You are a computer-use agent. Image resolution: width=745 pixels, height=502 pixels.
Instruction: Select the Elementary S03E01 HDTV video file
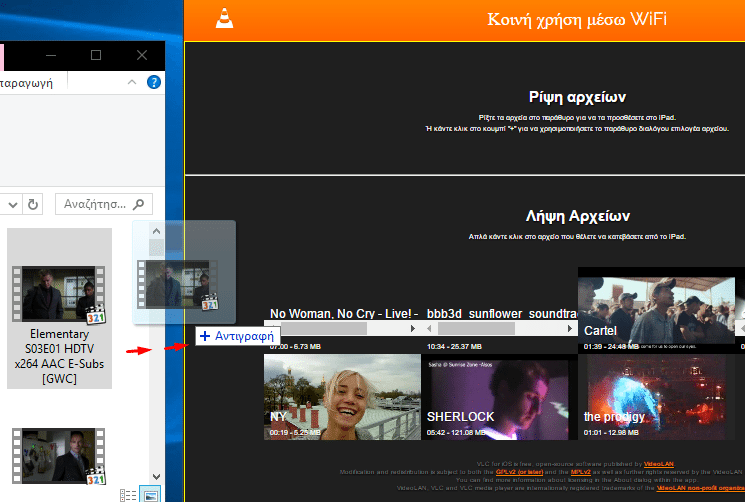59,308
